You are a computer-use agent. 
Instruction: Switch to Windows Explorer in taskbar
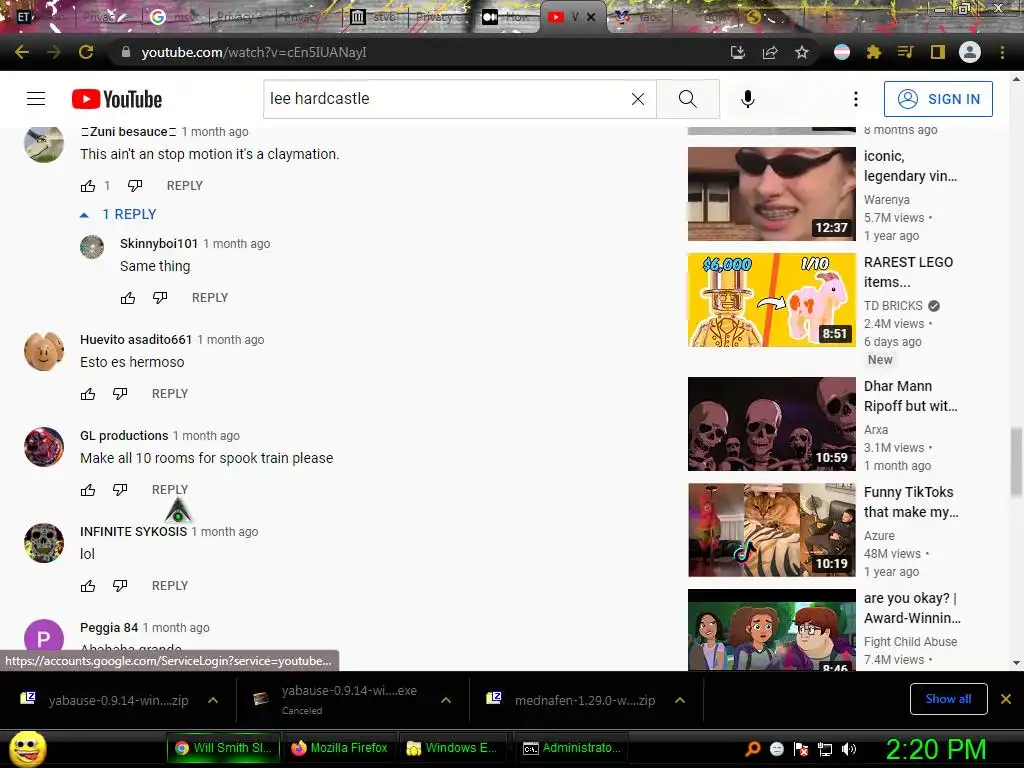click(x=453, y=748)
